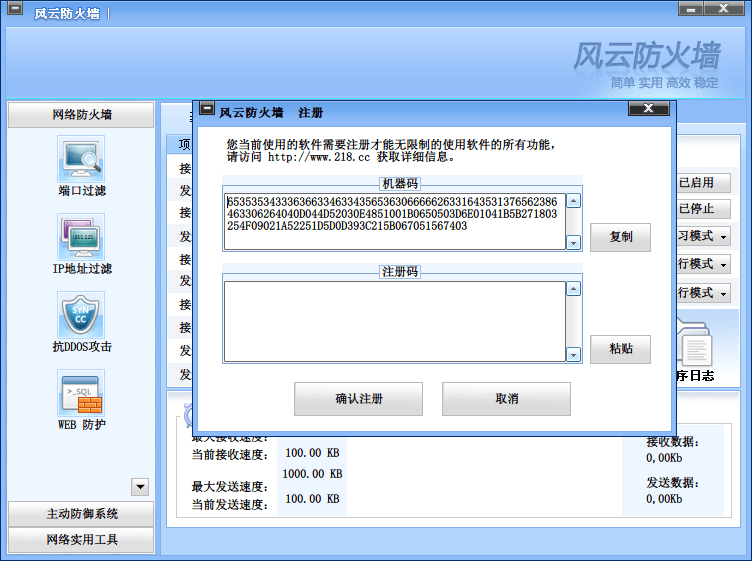
Task: Select the IP地址过滤 icon
Action: pos(81,237)
